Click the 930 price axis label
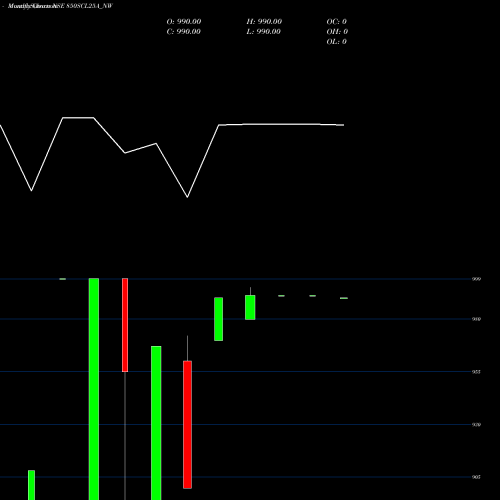Screen dimensions: 500x500 476,425
